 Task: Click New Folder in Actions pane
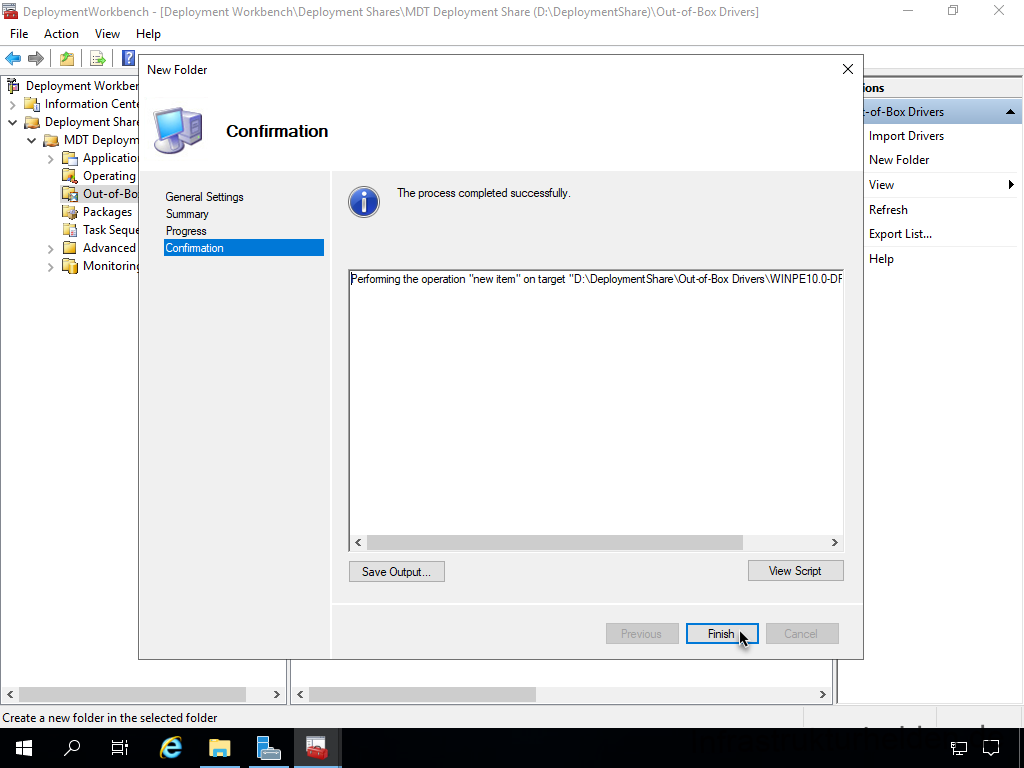pos(899,160)
